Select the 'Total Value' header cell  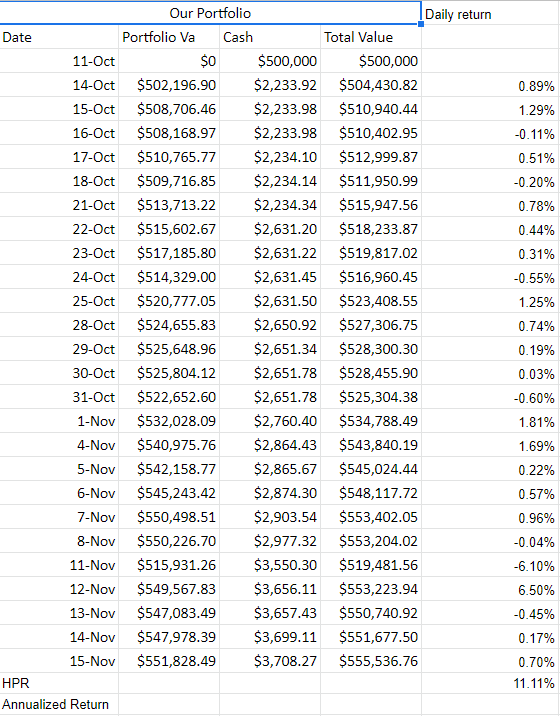coord(371,37)
